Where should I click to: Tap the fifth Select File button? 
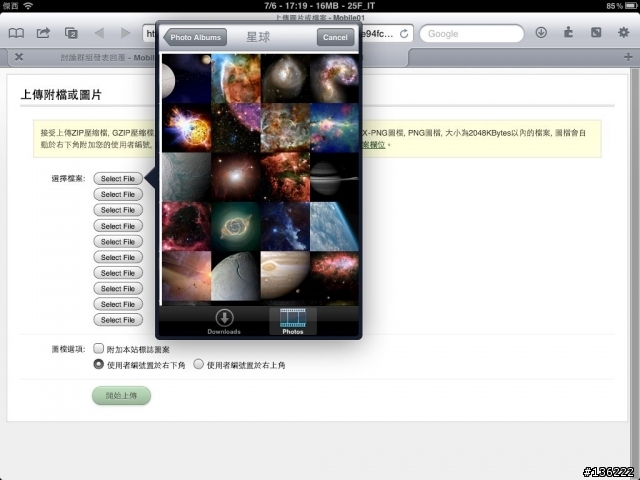(x=118, y=242)
